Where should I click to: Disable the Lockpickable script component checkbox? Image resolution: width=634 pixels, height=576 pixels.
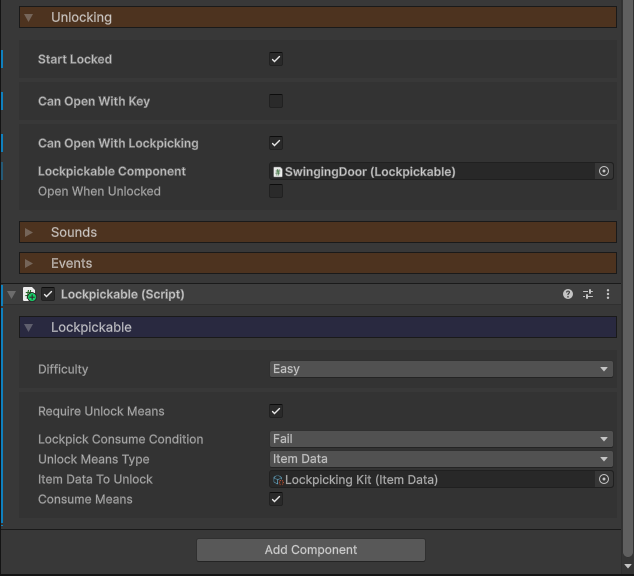[48, 294]
